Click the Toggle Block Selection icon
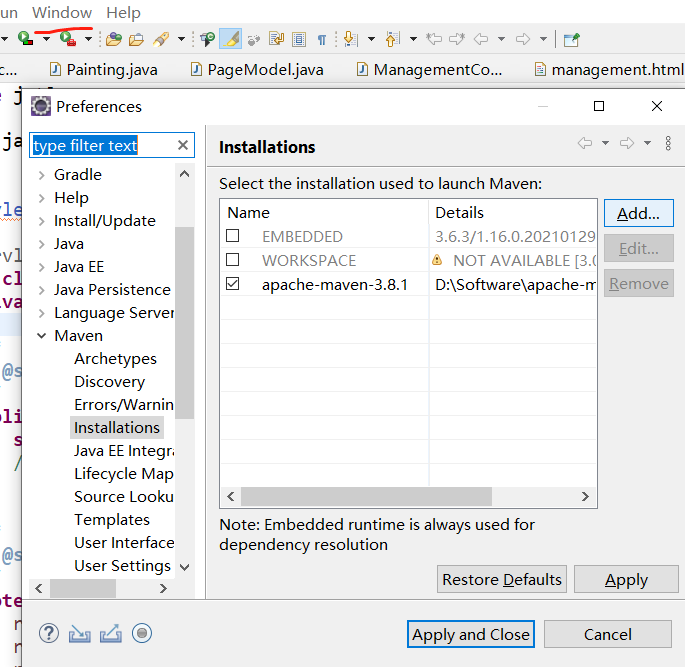The height and width of the screenshot is (667, 685). click(x=299, y=39)
